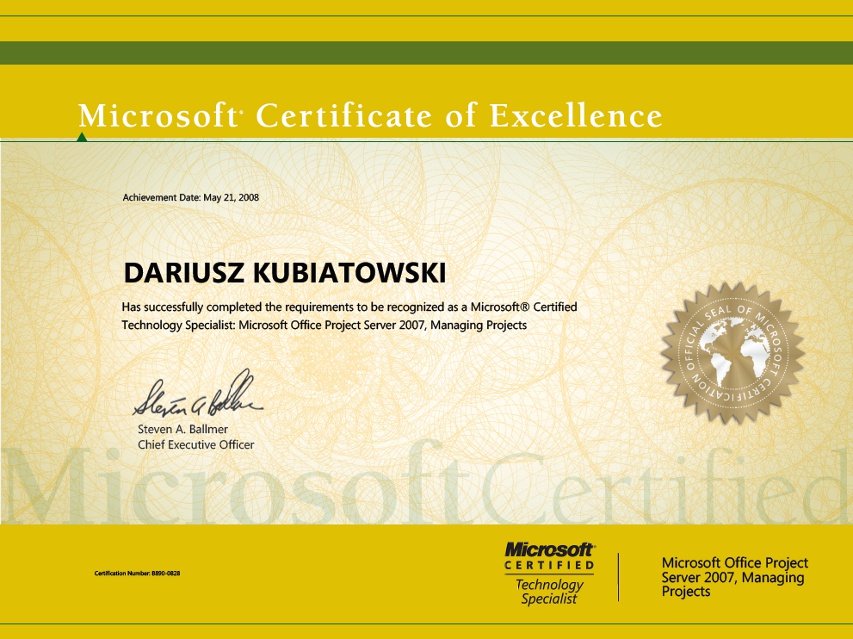
Task: Click the handwritten Steven A. Ballmer signature
Action: point(198,394)
